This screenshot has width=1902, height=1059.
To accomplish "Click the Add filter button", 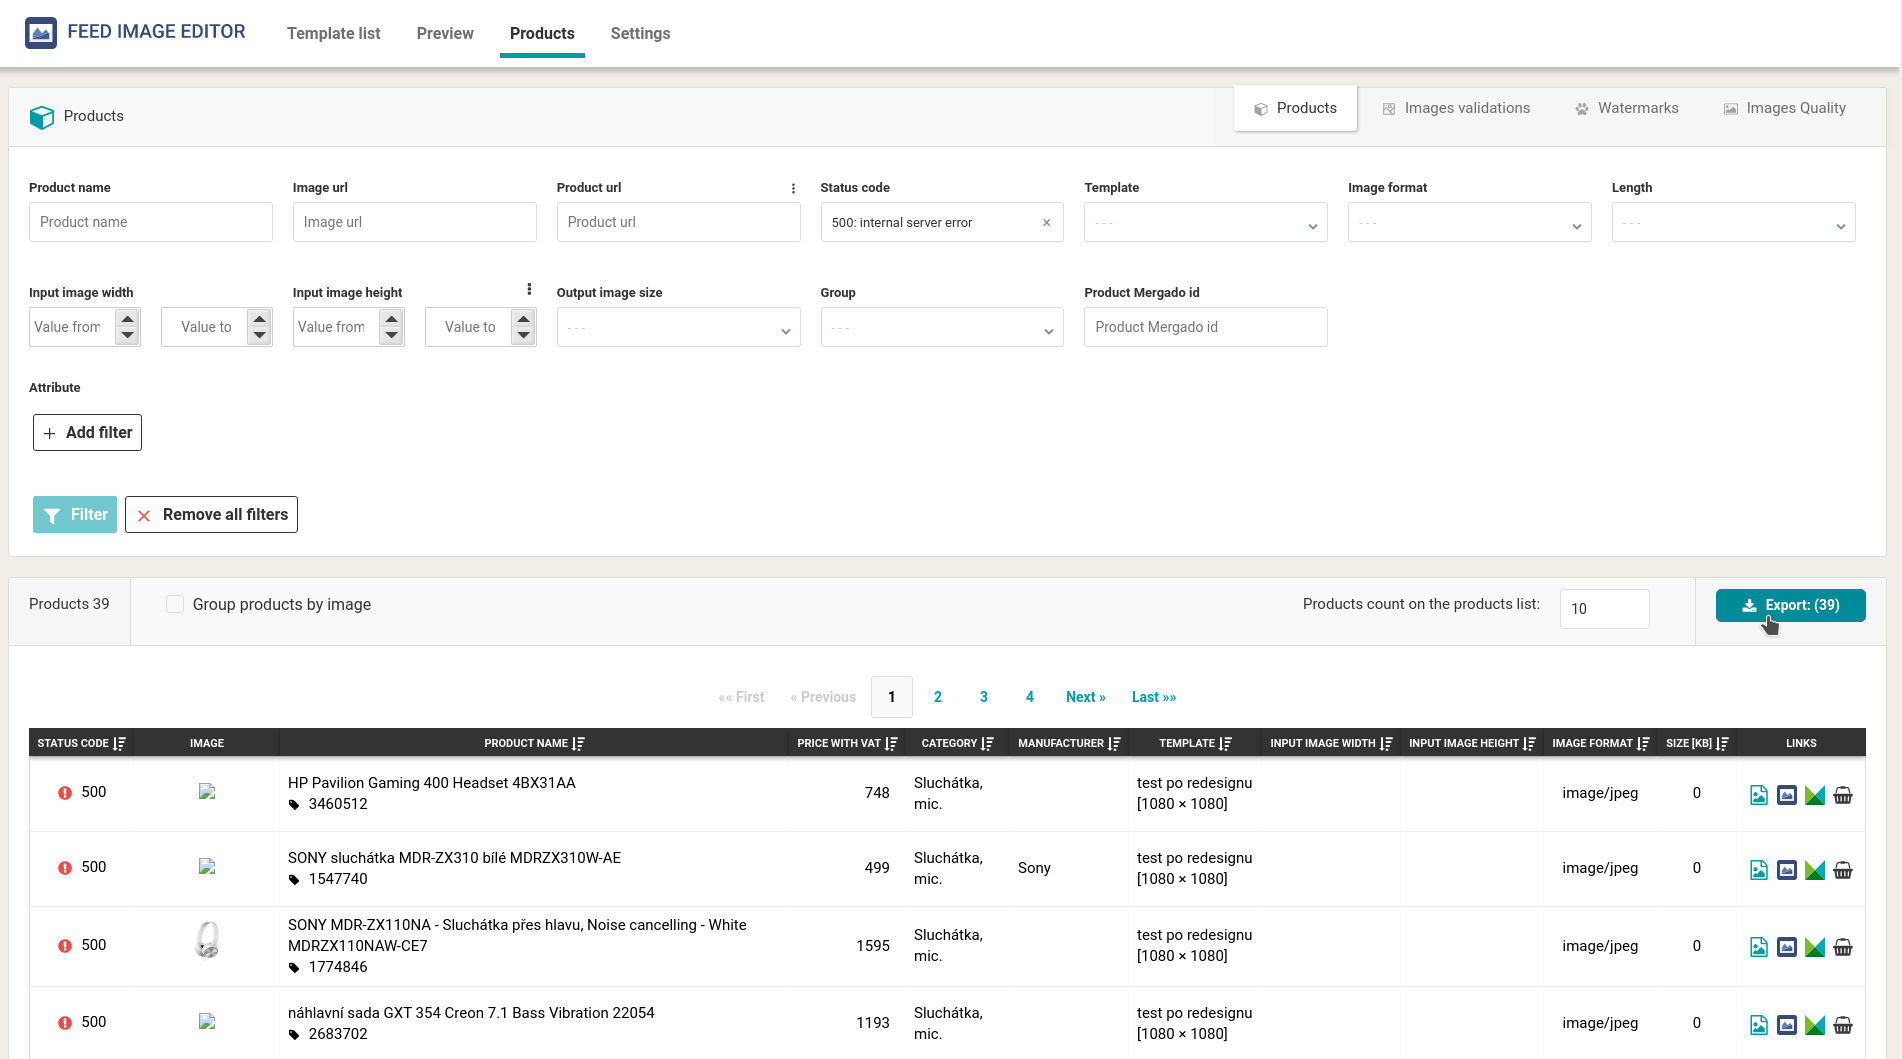I will [x=87, y=432].
